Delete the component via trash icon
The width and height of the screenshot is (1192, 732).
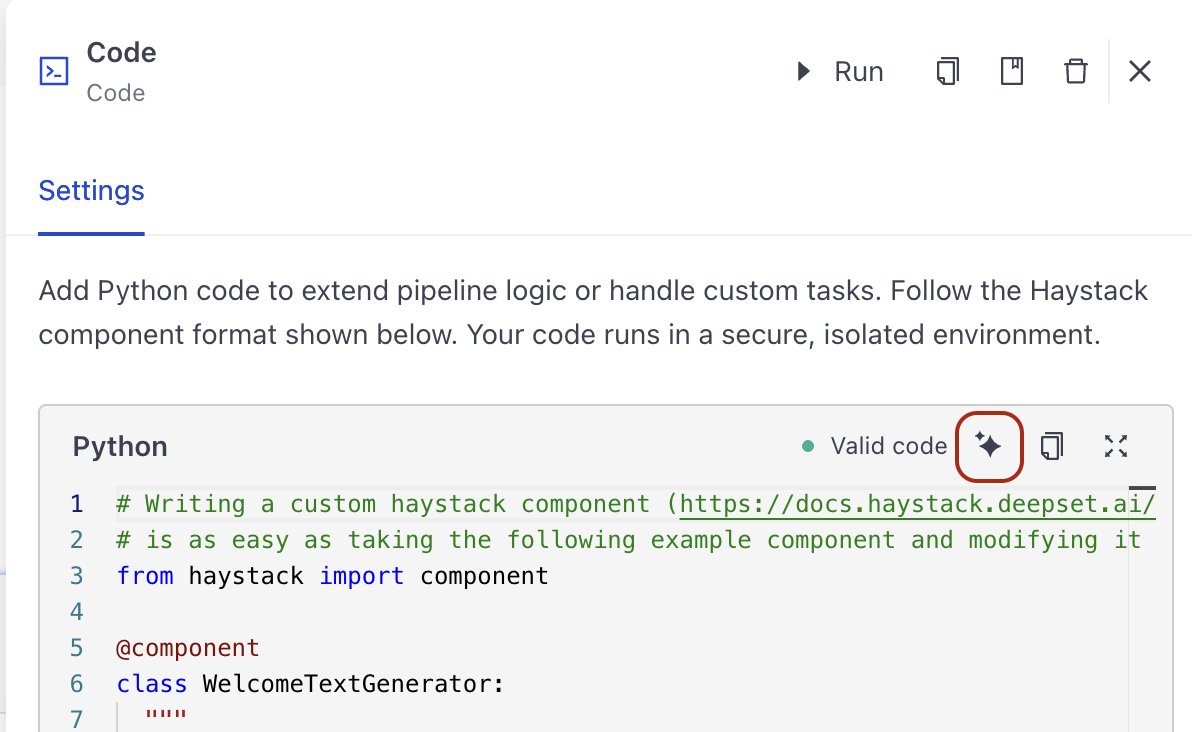[x=1075, y=71]
